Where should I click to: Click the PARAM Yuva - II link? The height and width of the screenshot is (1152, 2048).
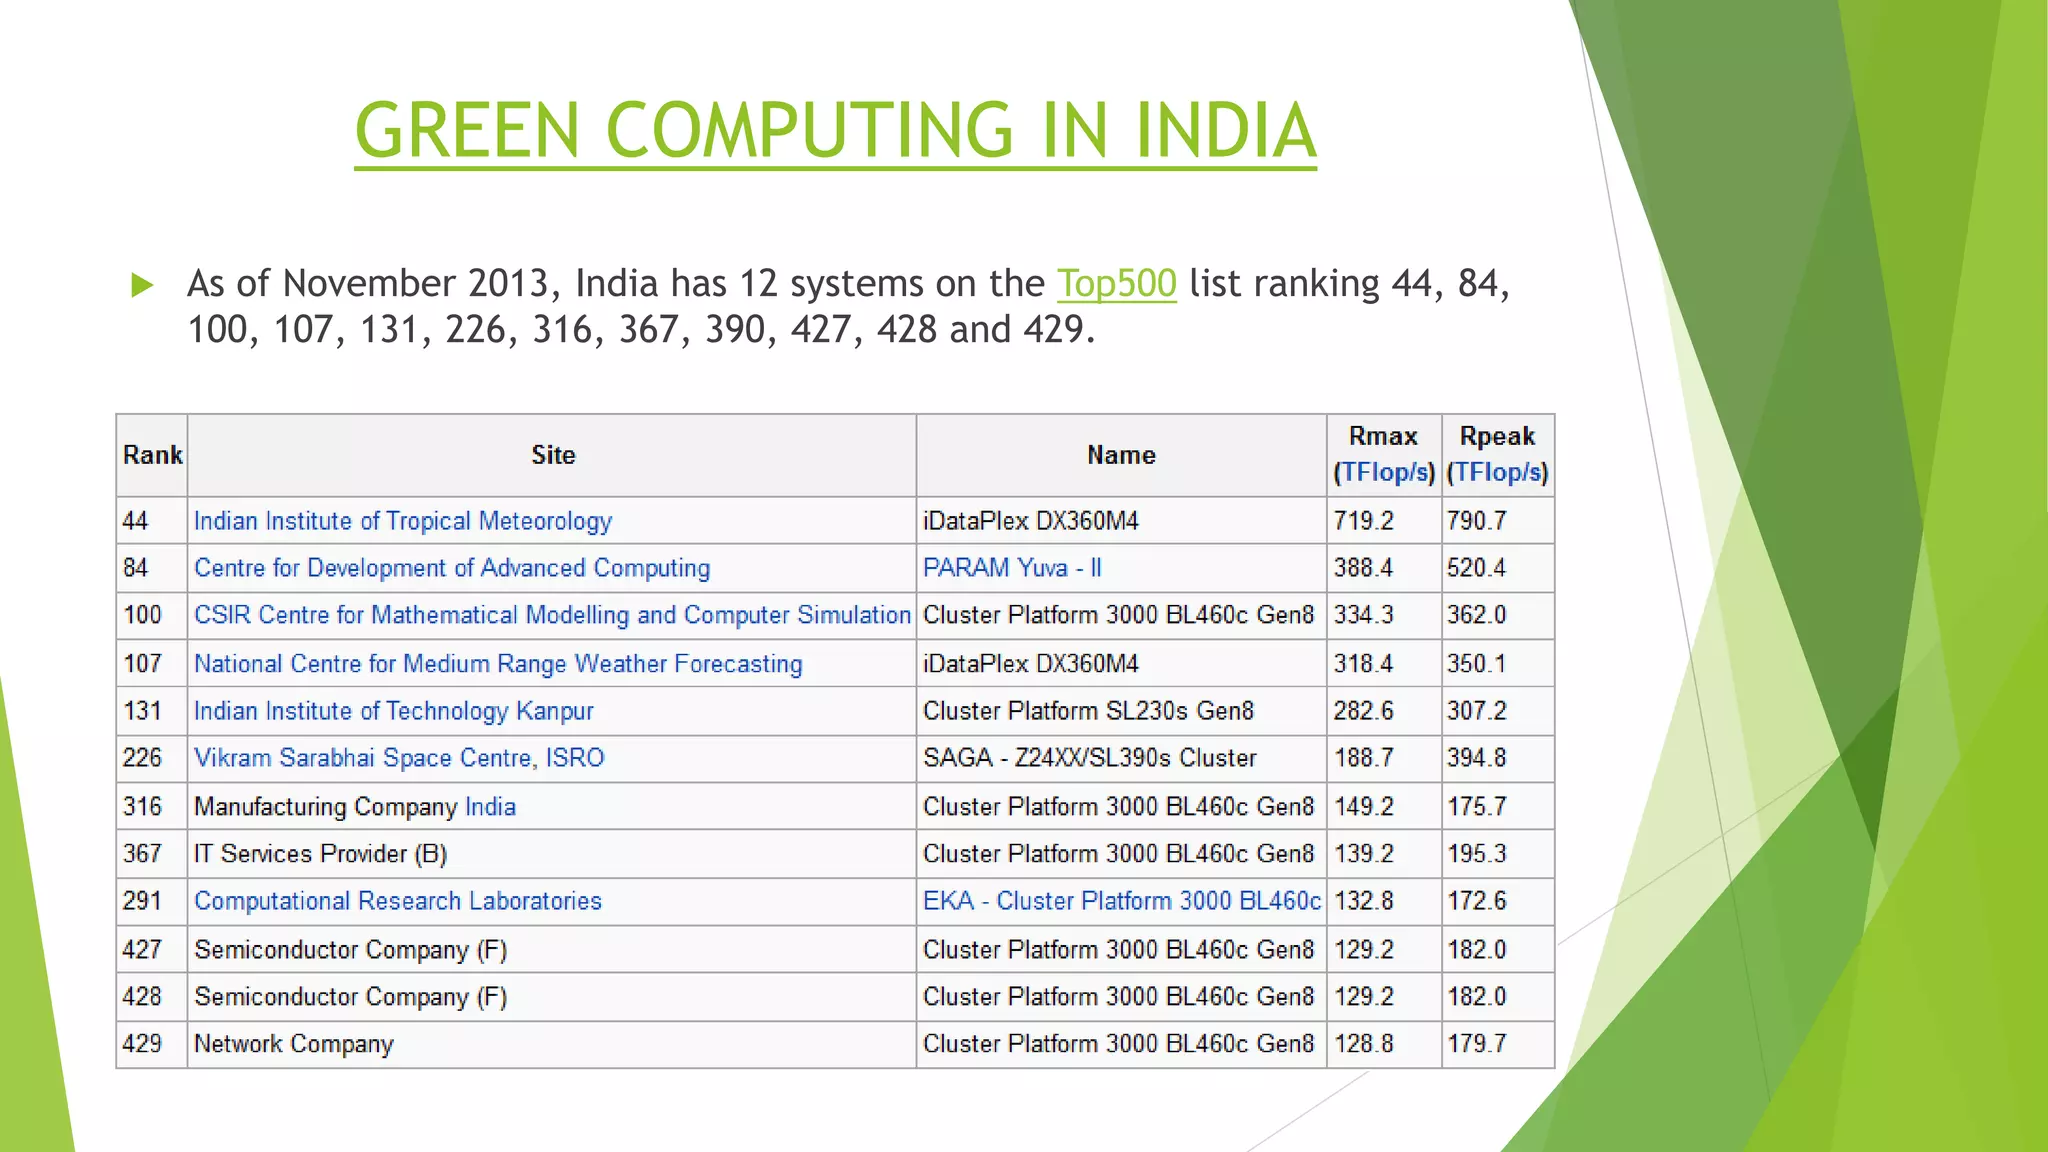pos(1012,568)
